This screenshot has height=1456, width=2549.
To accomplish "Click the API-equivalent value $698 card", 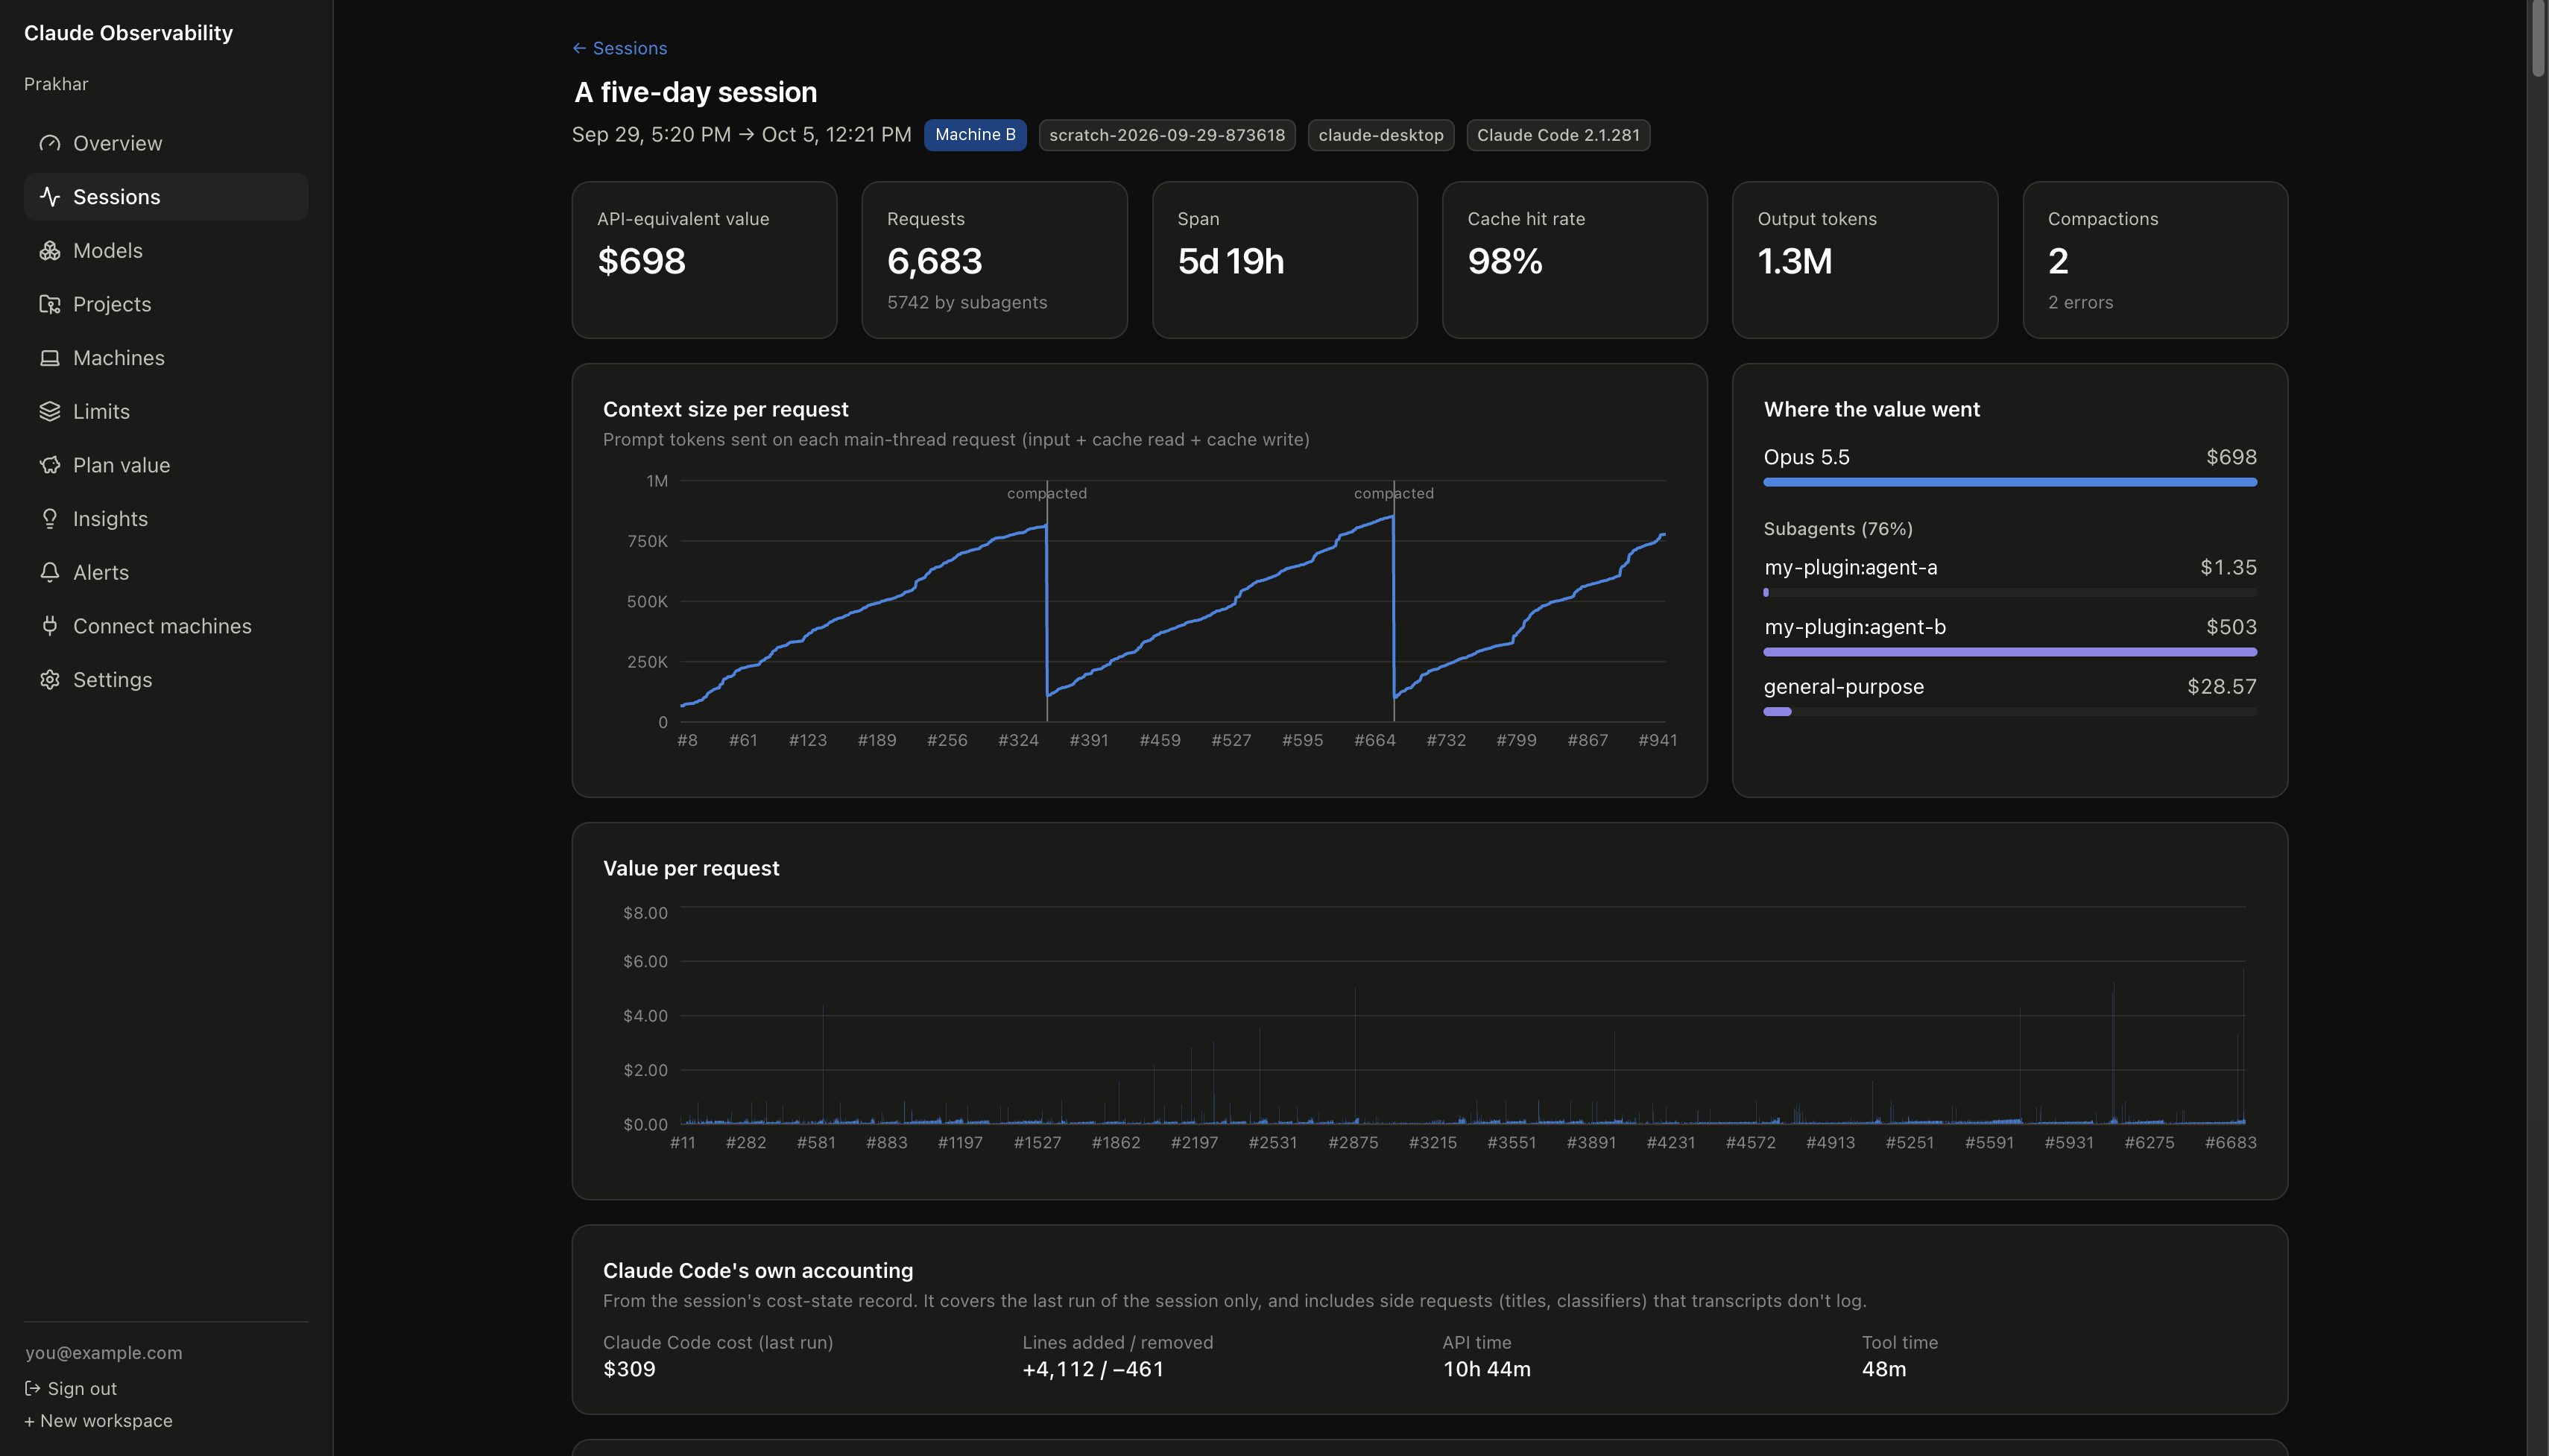I will click(x=704, y=260).
